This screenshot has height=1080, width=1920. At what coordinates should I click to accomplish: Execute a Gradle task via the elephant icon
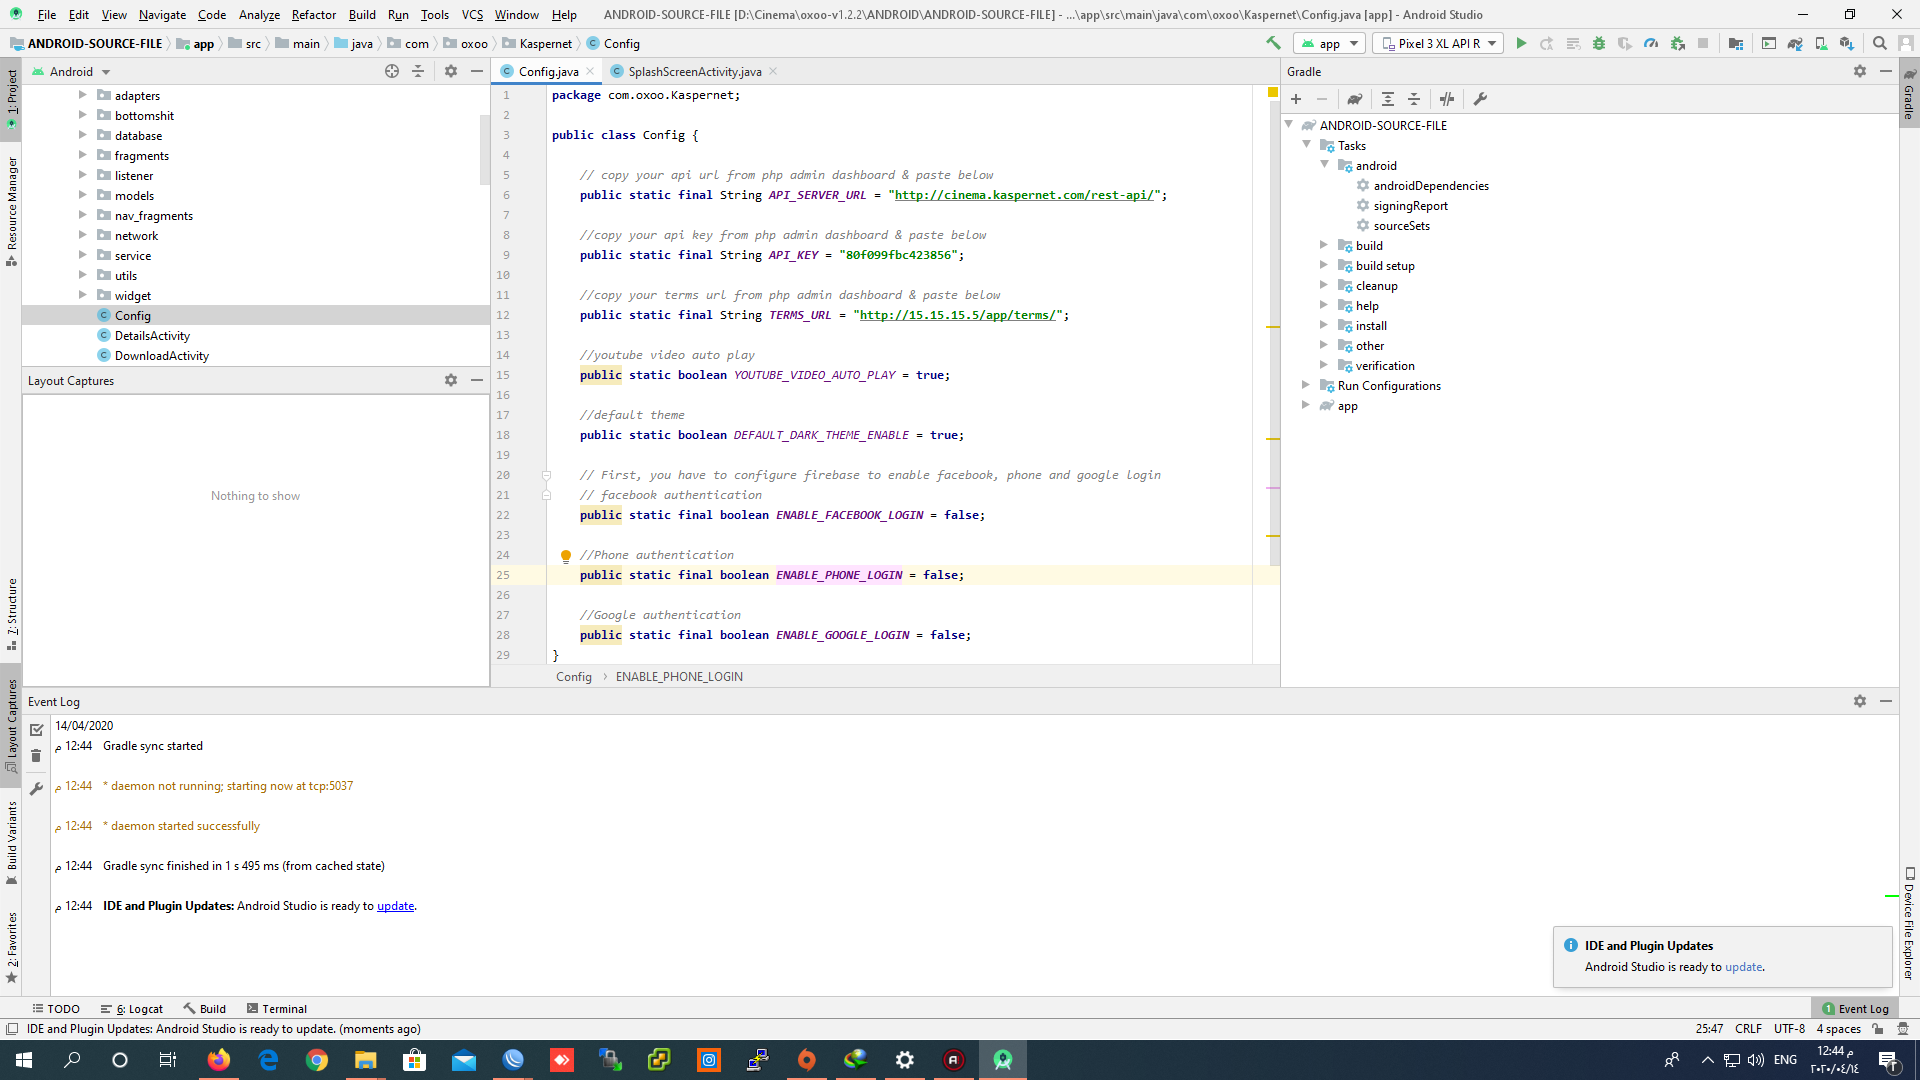(1355, 99)
